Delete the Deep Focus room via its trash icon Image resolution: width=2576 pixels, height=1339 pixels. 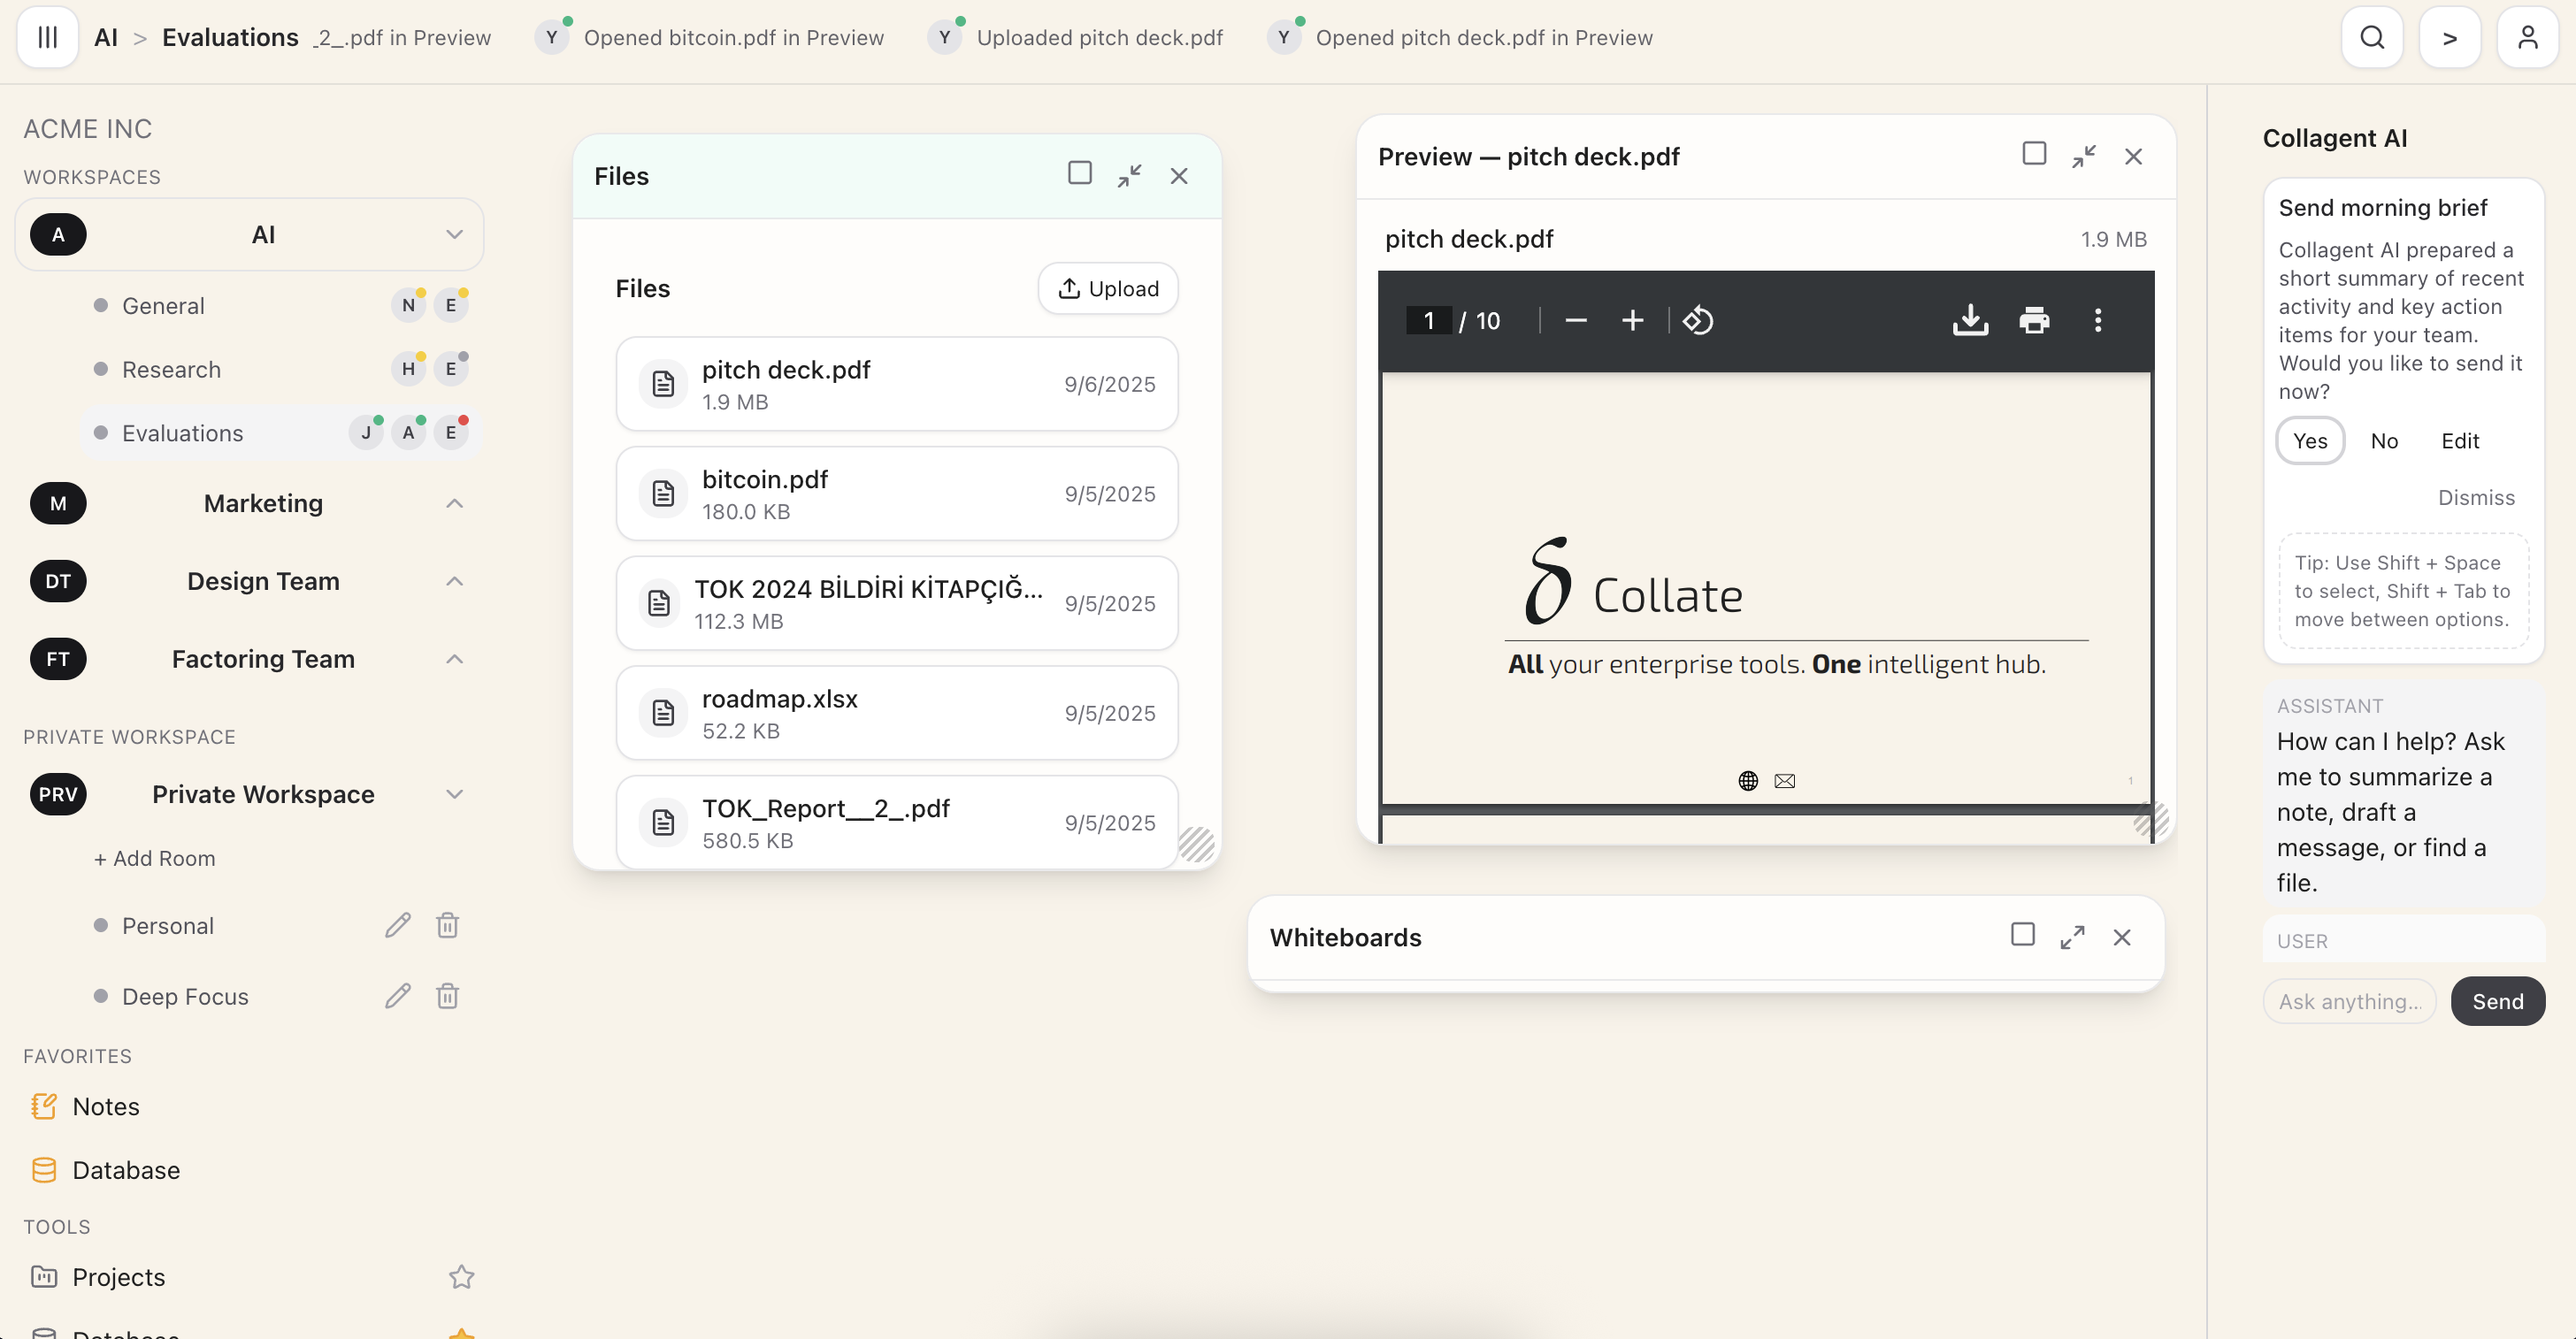point(447,996)
